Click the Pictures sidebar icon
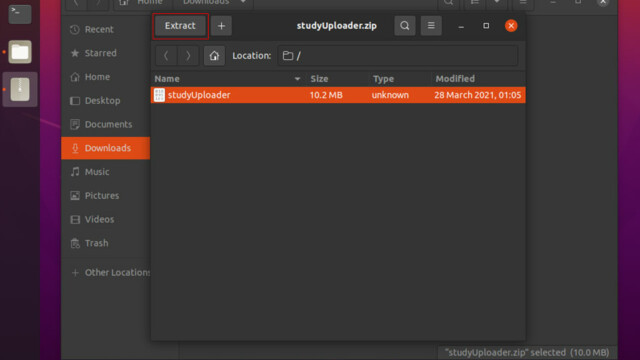 75,196
